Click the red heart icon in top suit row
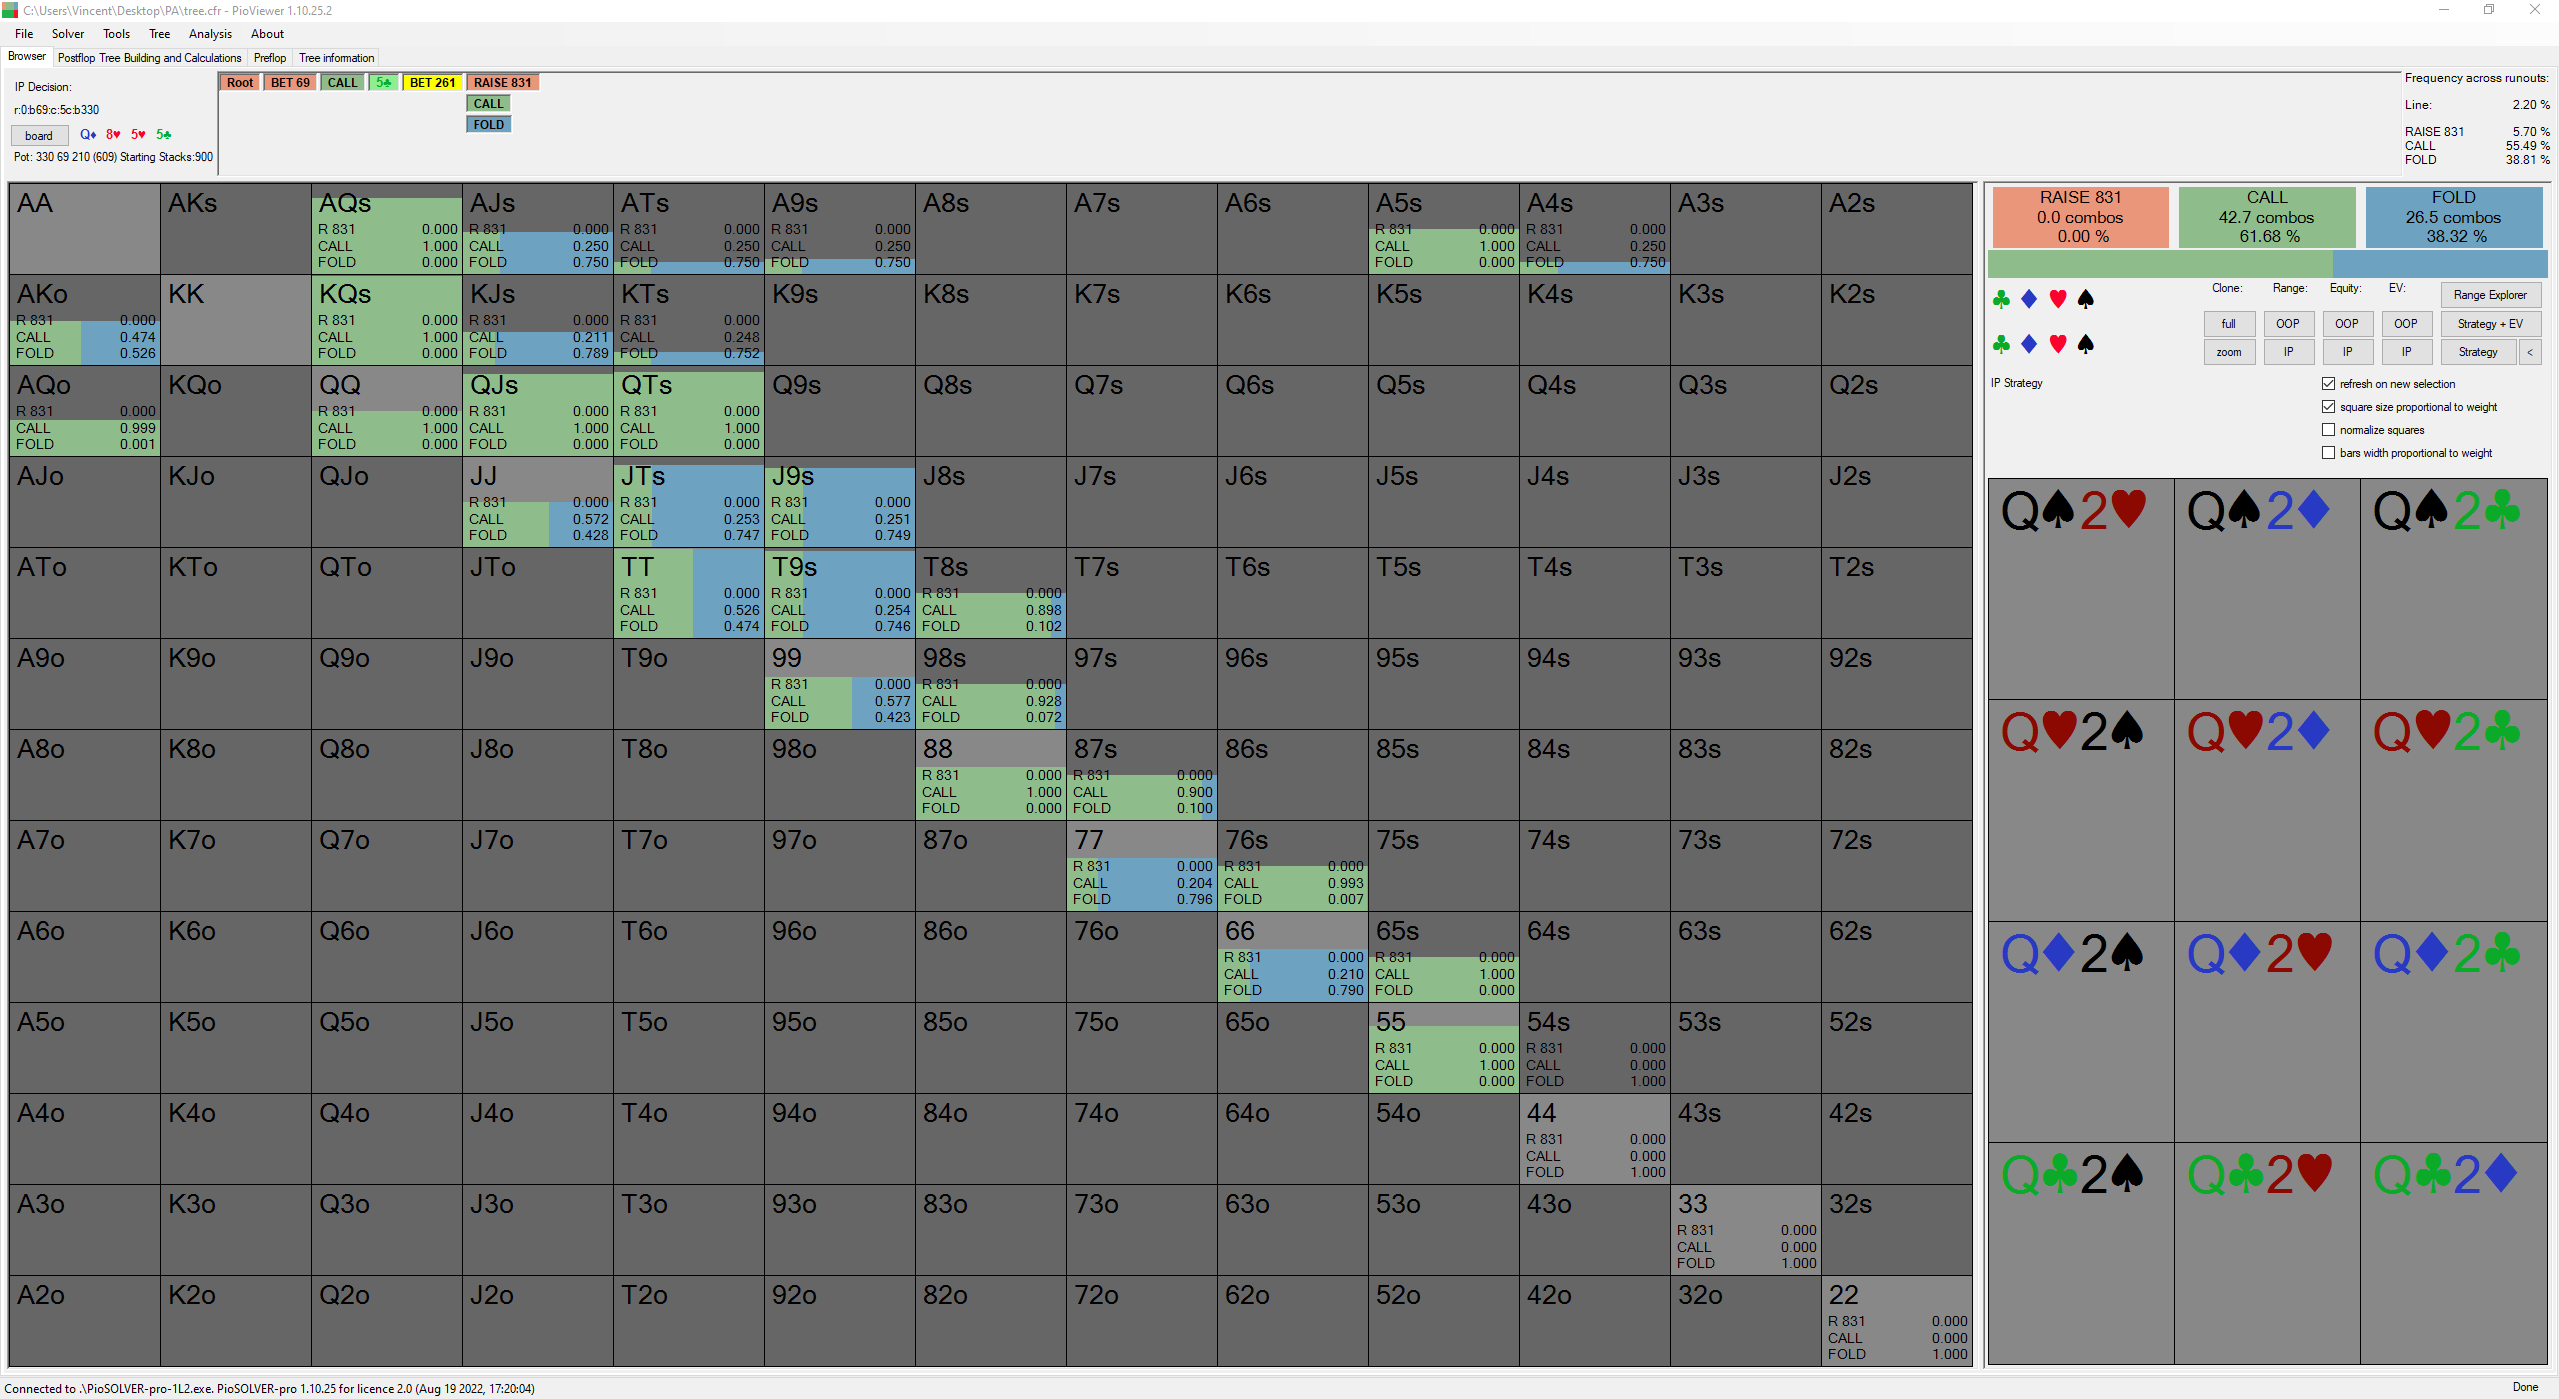 (2058, 299)
